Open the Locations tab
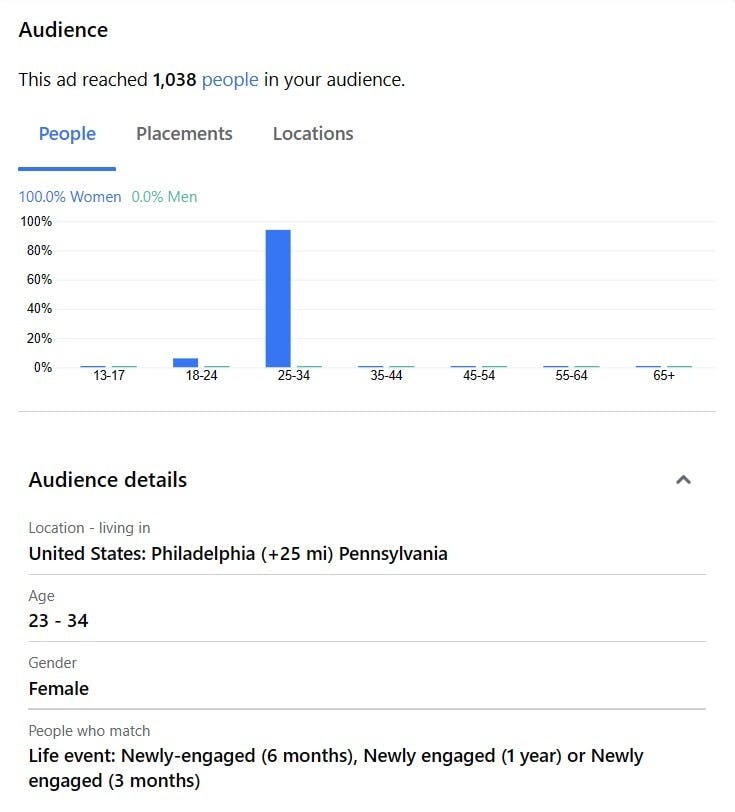This screenshot has height=812, width=735. (x=313, y=134)
